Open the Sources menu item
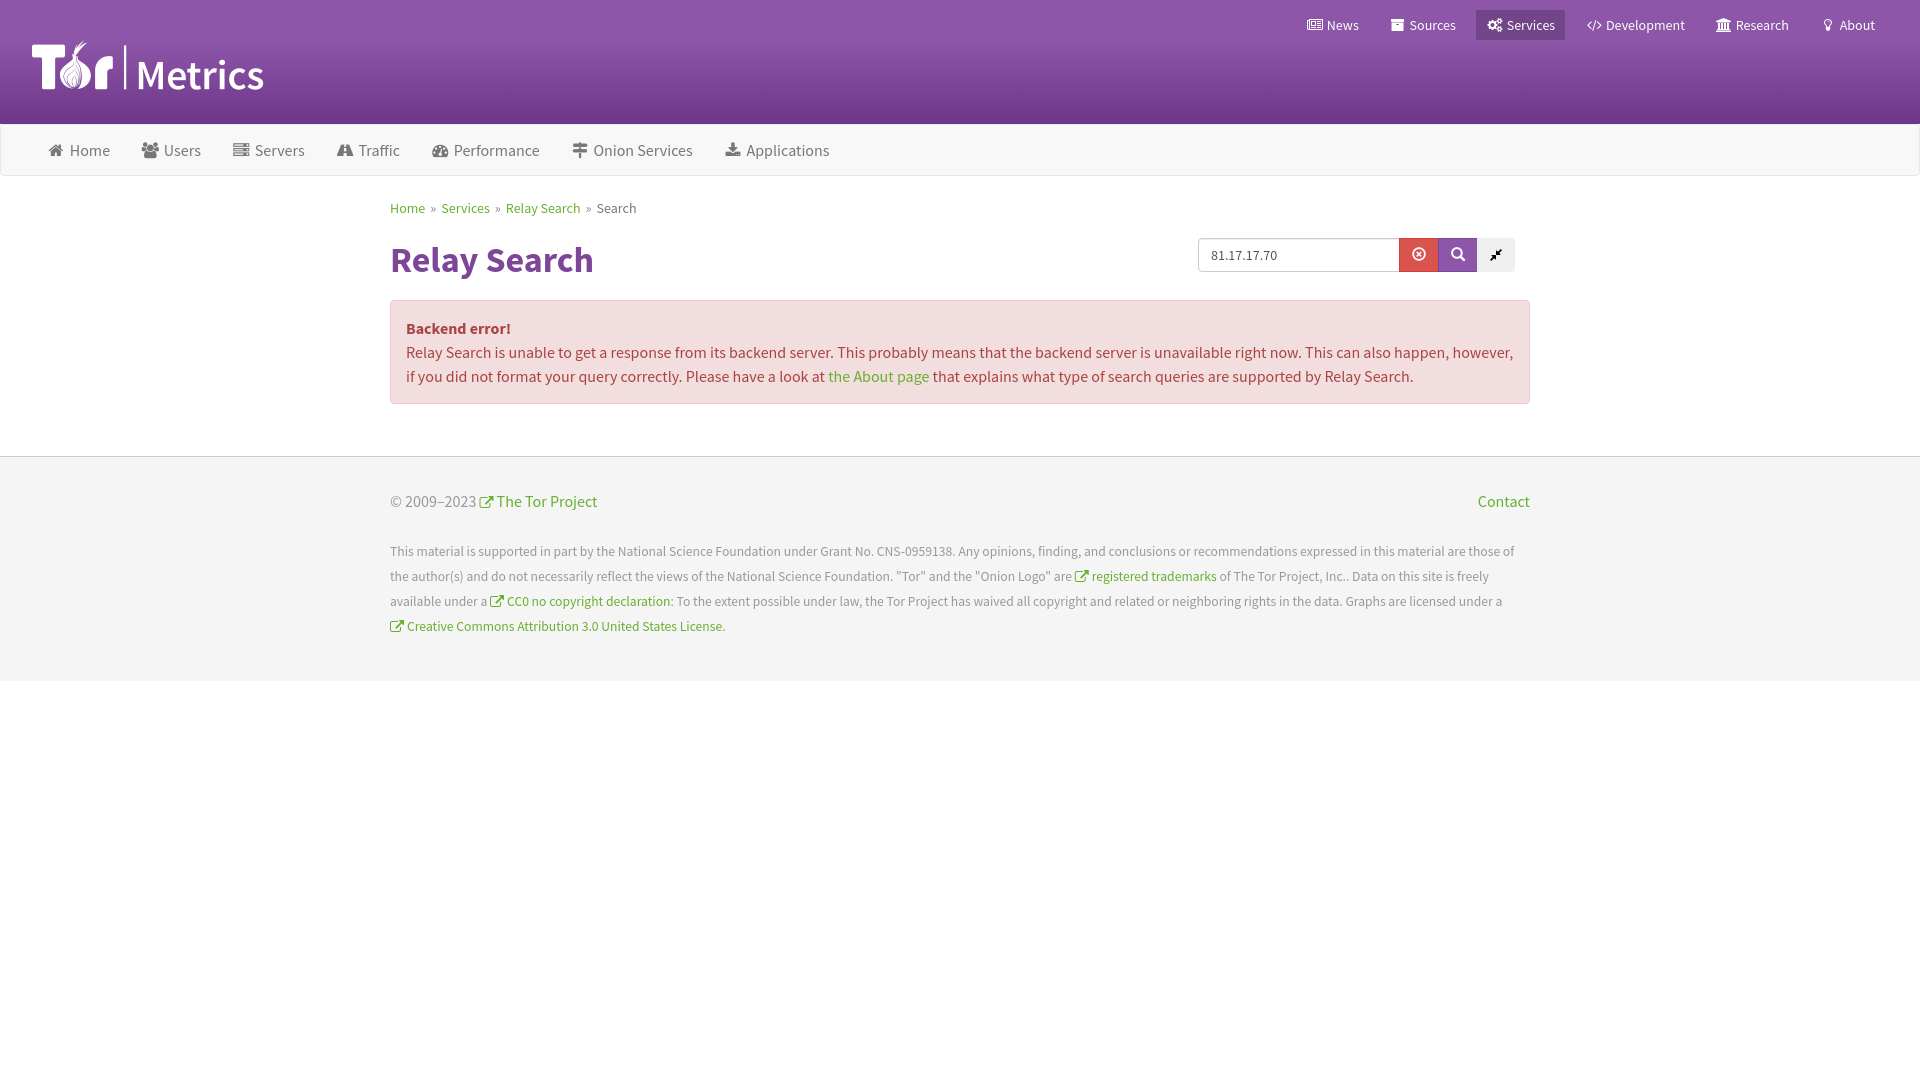This screenshot has height=1080, width=1920. 1423,25
